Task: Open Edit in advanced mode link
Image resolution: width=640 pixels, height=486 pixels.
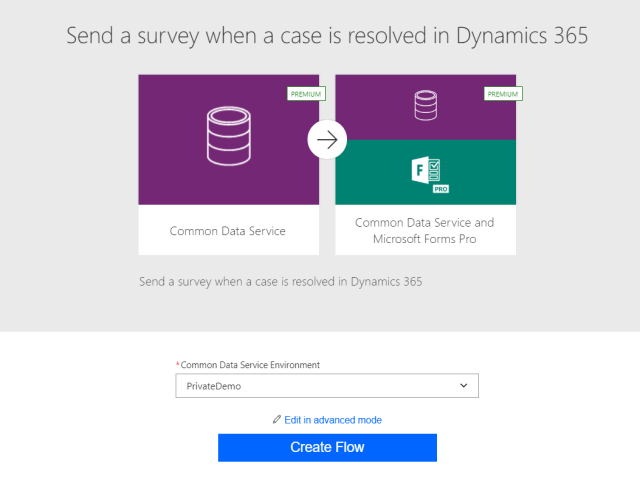Action: tap(333, 420)
